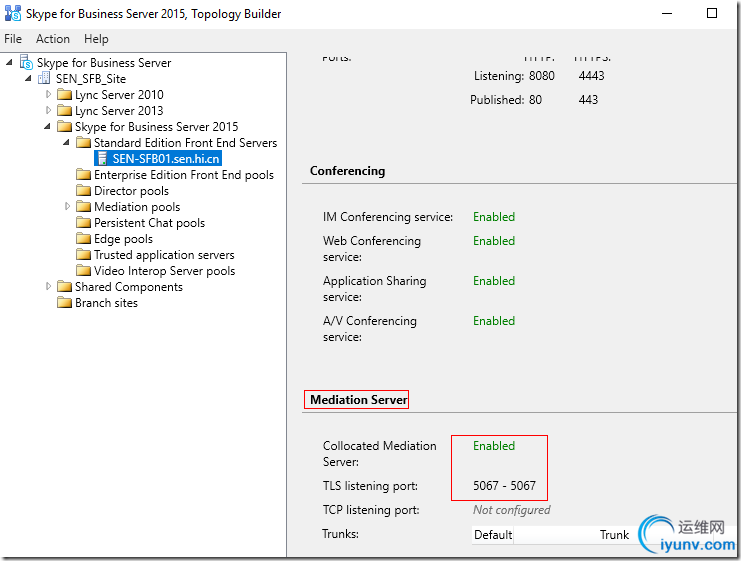The image size is (741, 561).
Task: Click the Trusted application servers folder icon
Action: pyautogui.click(x=83, y=255)
